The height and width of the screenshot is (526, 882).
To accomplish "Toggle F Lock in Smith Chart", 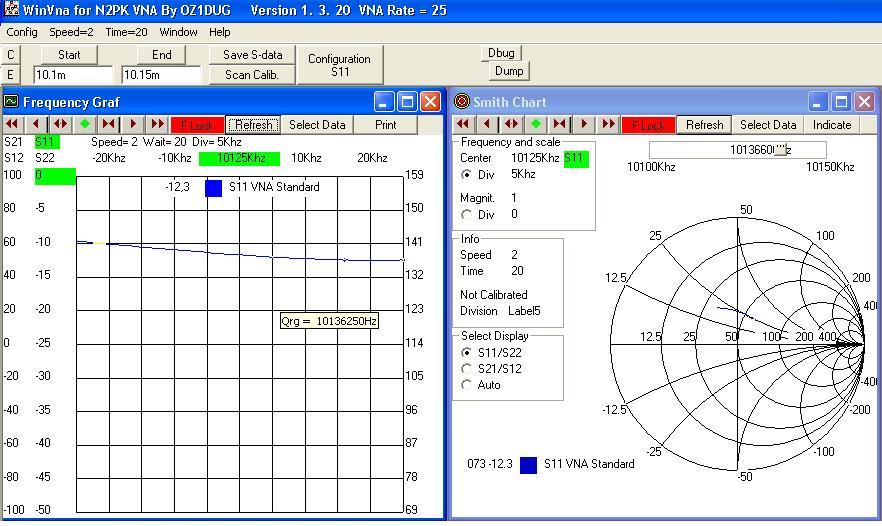I will tap(648, 125).
